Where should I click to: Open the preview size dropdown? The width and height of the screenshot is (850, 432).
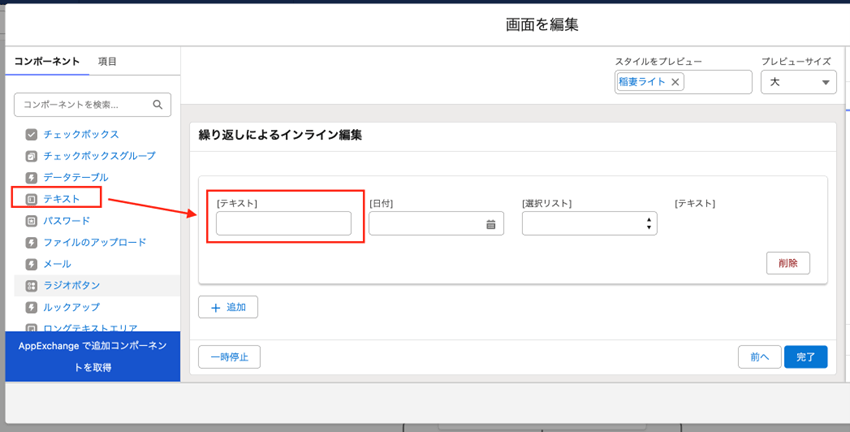tap(798, 82)
